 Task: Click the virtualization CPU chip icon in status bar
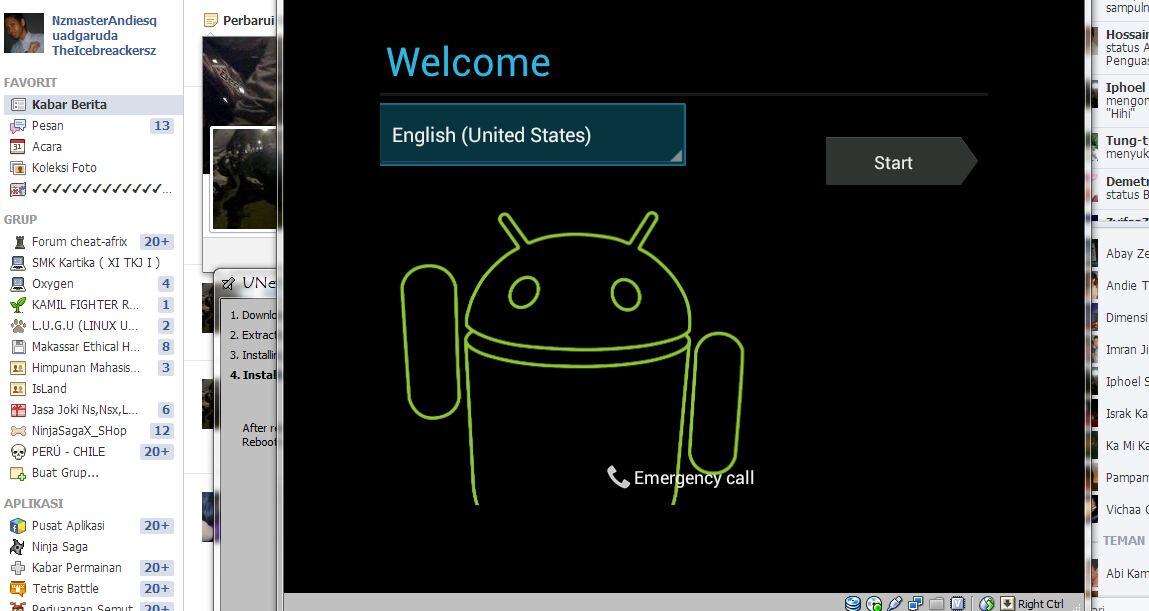[x=957, y=604]
